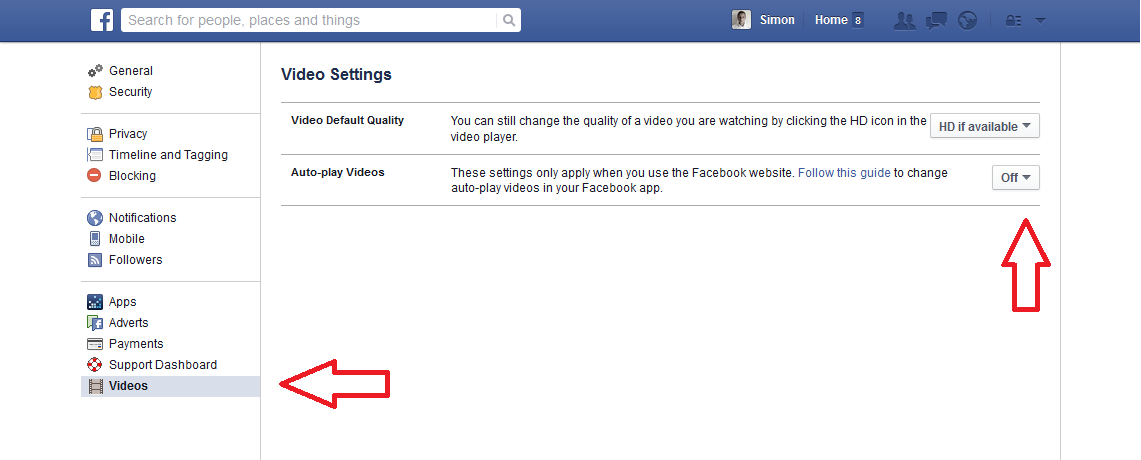Click the Adverts icon
Viewport: 1141px width, 460px height.
pyautogui.click(x=95, y=322)
